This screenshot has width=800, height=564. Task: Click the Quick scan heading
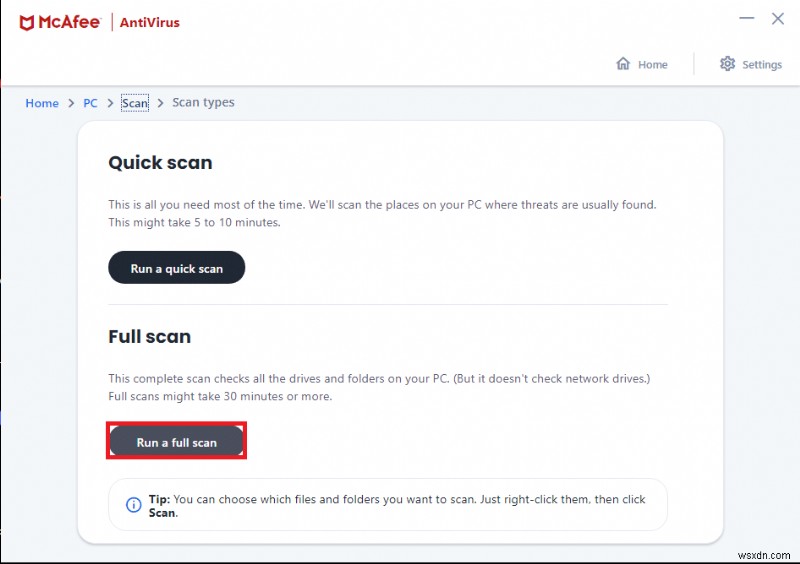coord(160,163)
